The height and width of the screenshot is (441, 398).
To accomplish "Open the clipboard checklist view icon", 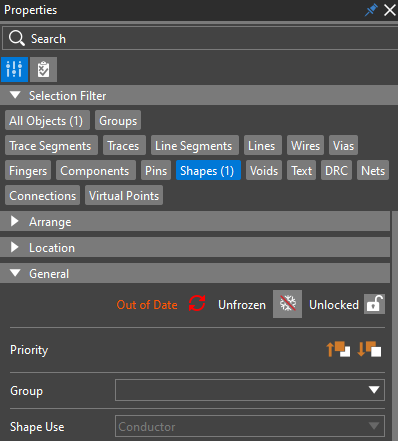I will [43, 69].
